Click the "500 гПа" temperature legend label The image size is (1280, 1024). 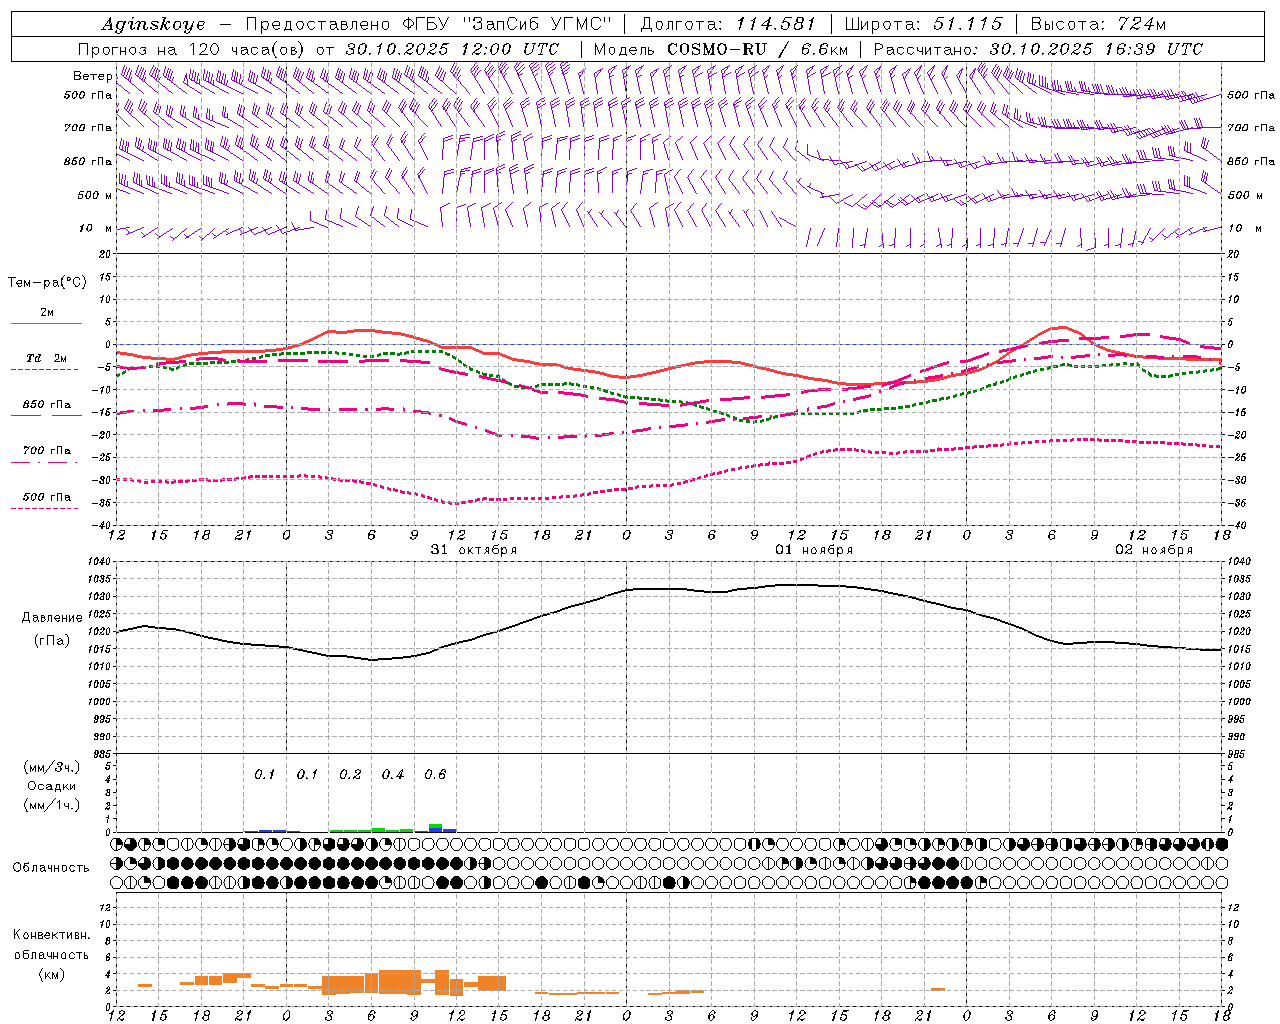click(47, 497)
